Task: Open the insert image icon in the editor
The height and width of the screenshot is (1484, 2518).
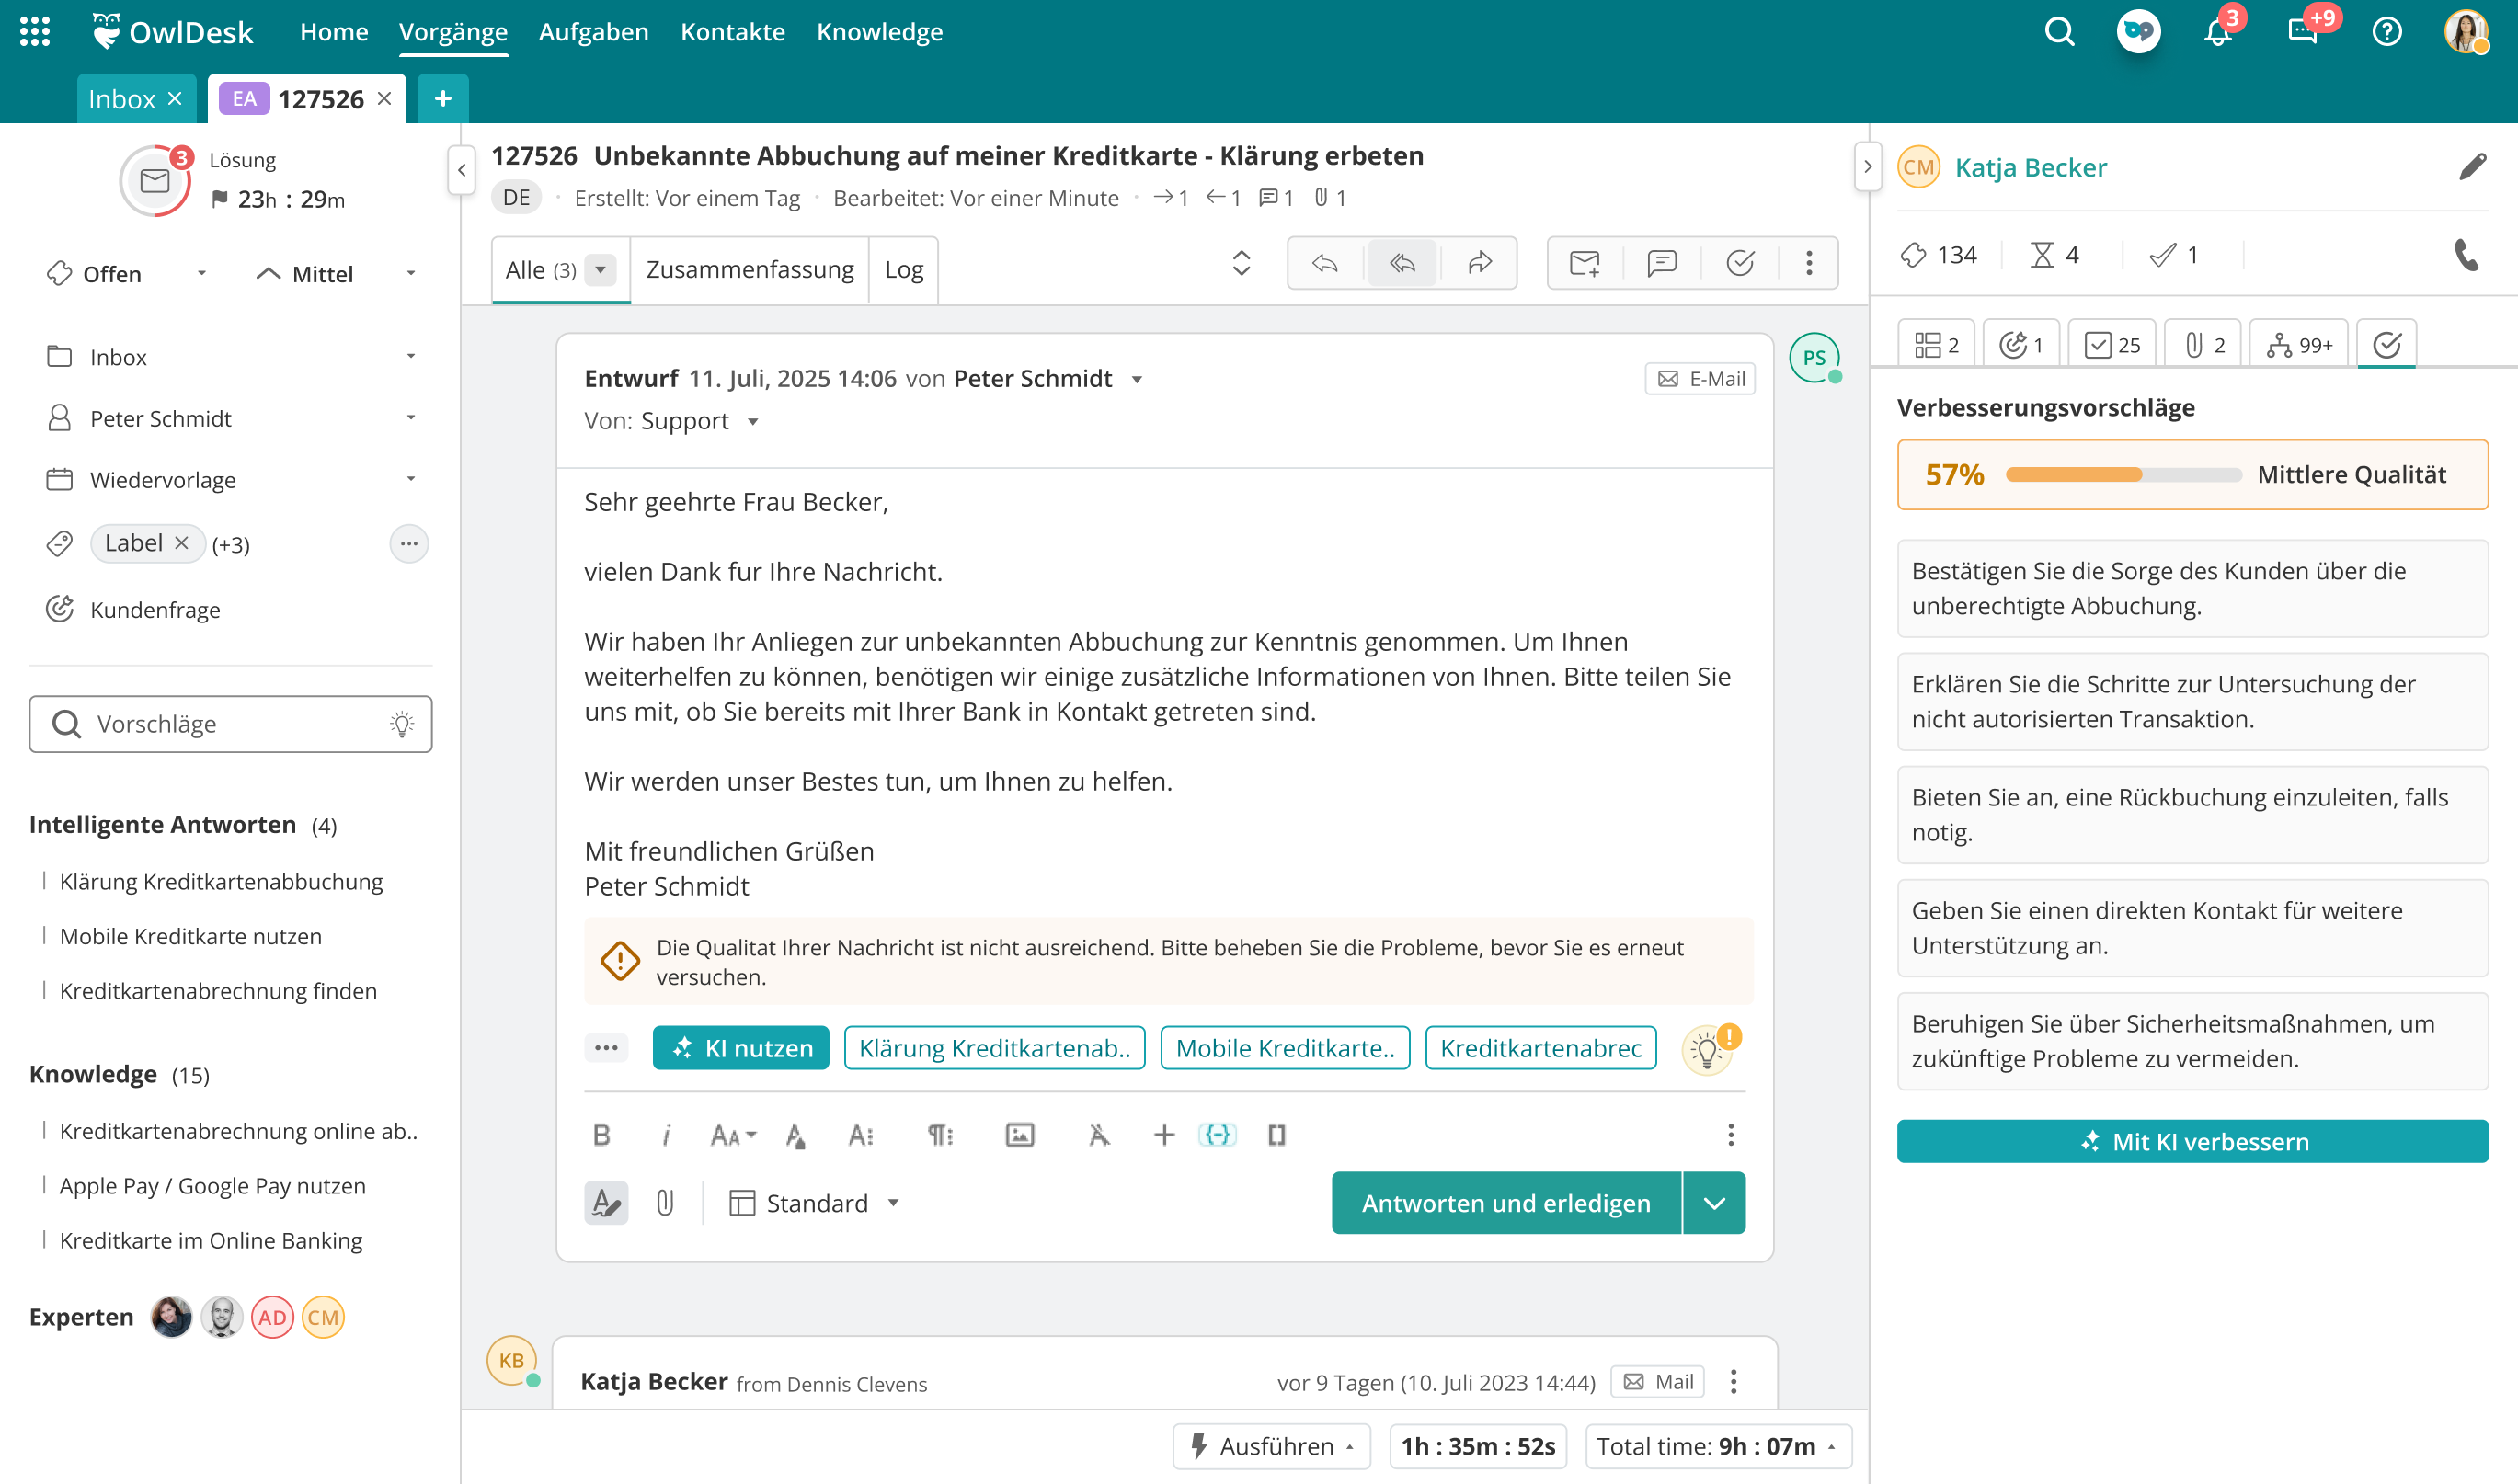Action: (1019, 1135)
